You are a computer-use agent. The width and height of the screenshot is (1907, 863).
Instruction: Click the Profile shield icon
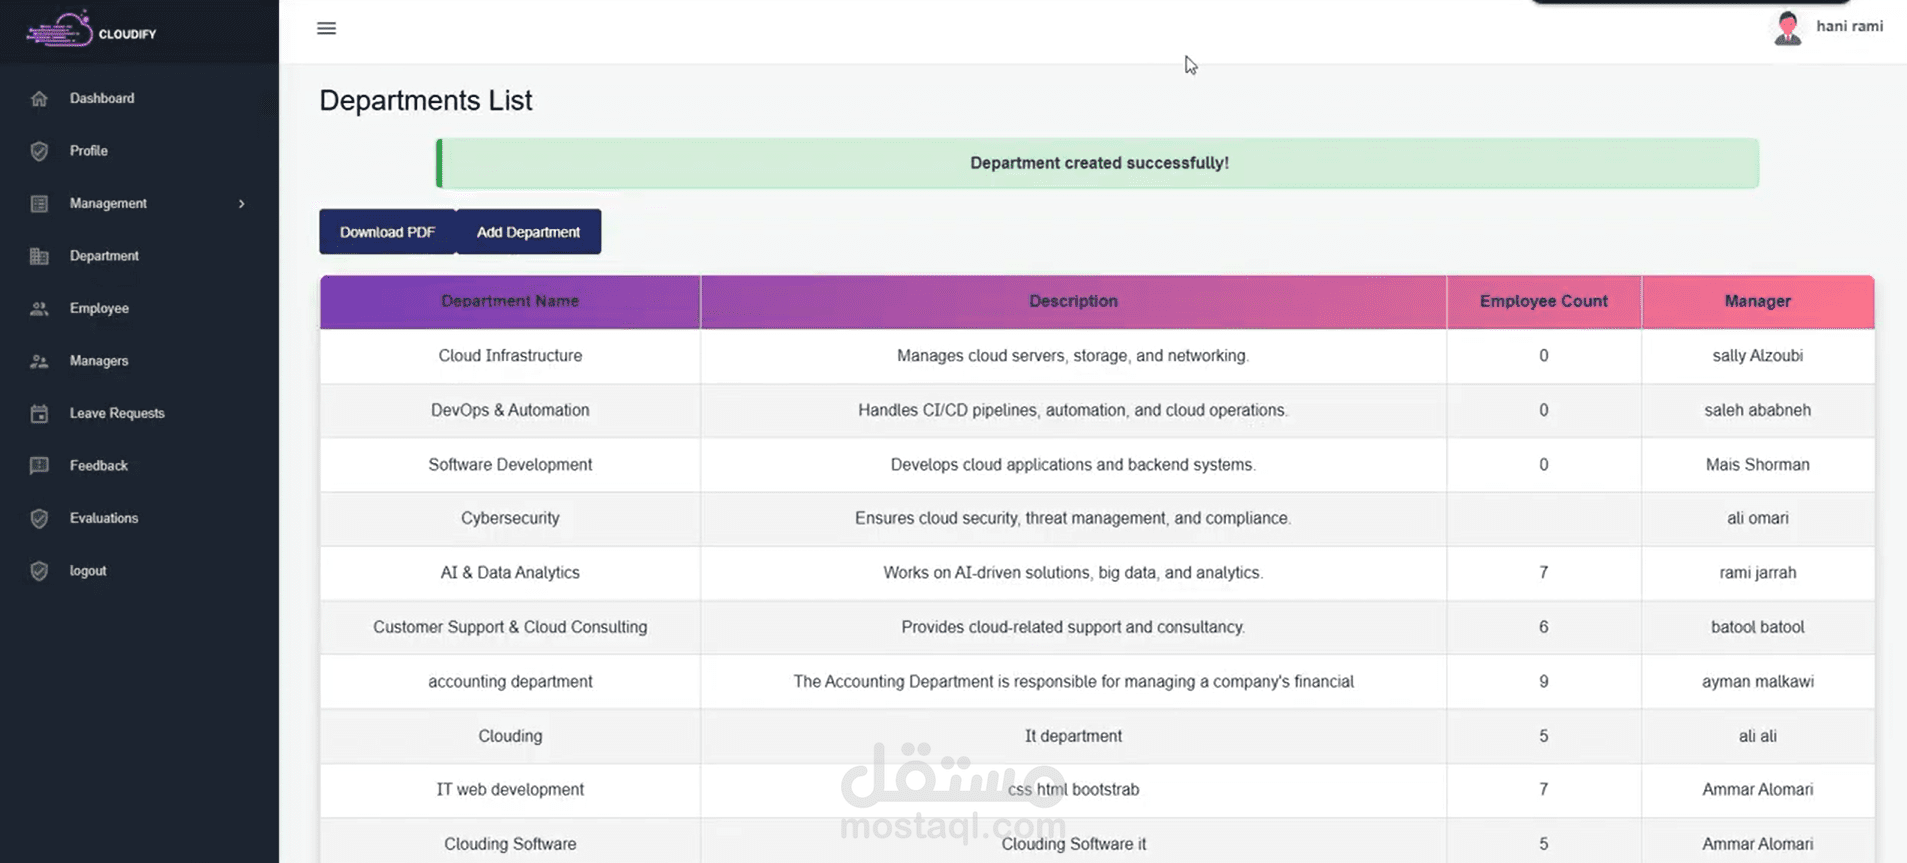(x=39, y=151)
